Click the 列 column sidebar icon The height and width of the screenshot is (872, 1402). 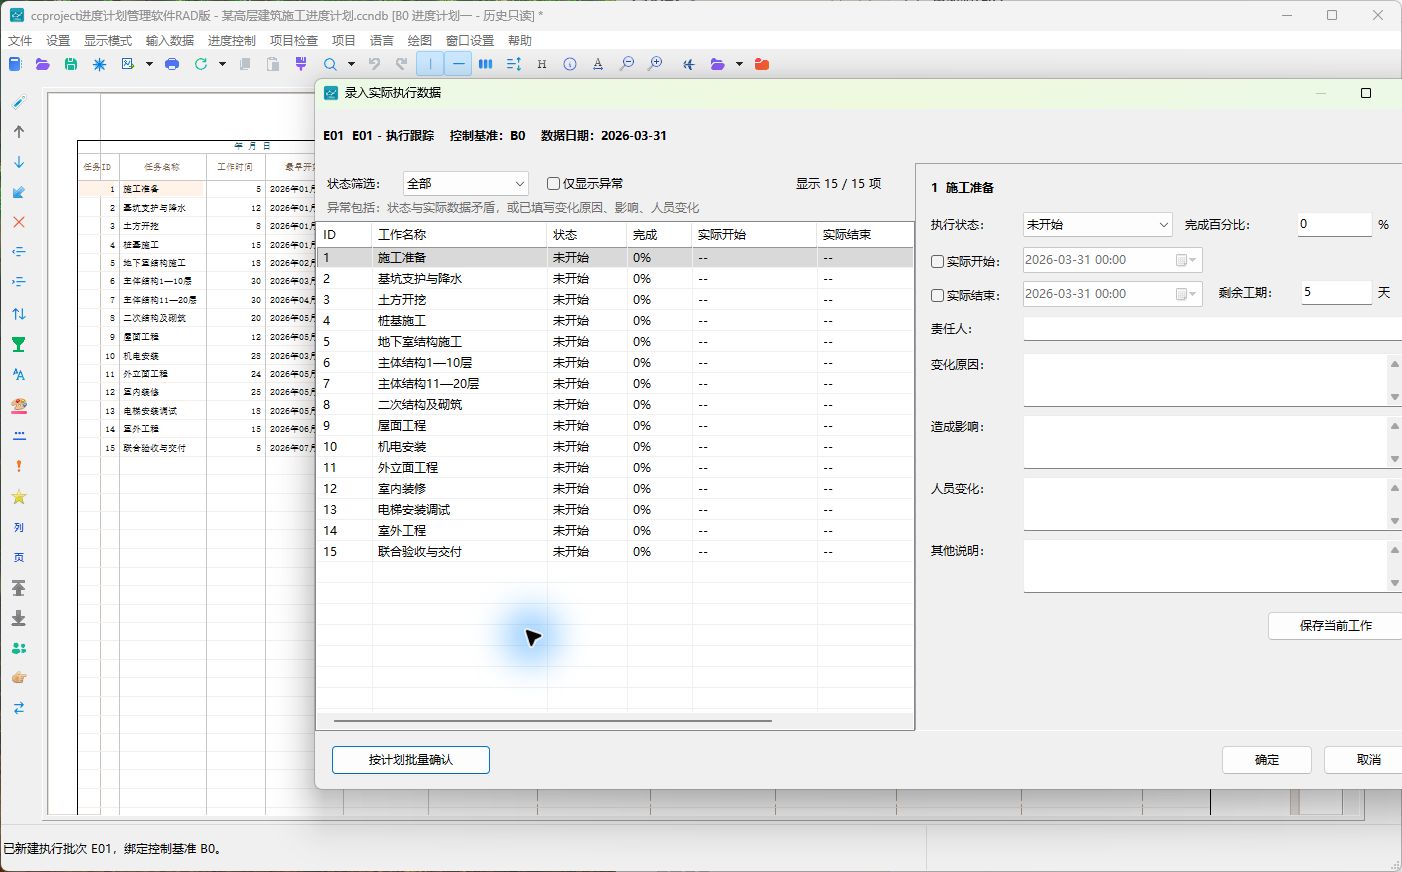19,527
